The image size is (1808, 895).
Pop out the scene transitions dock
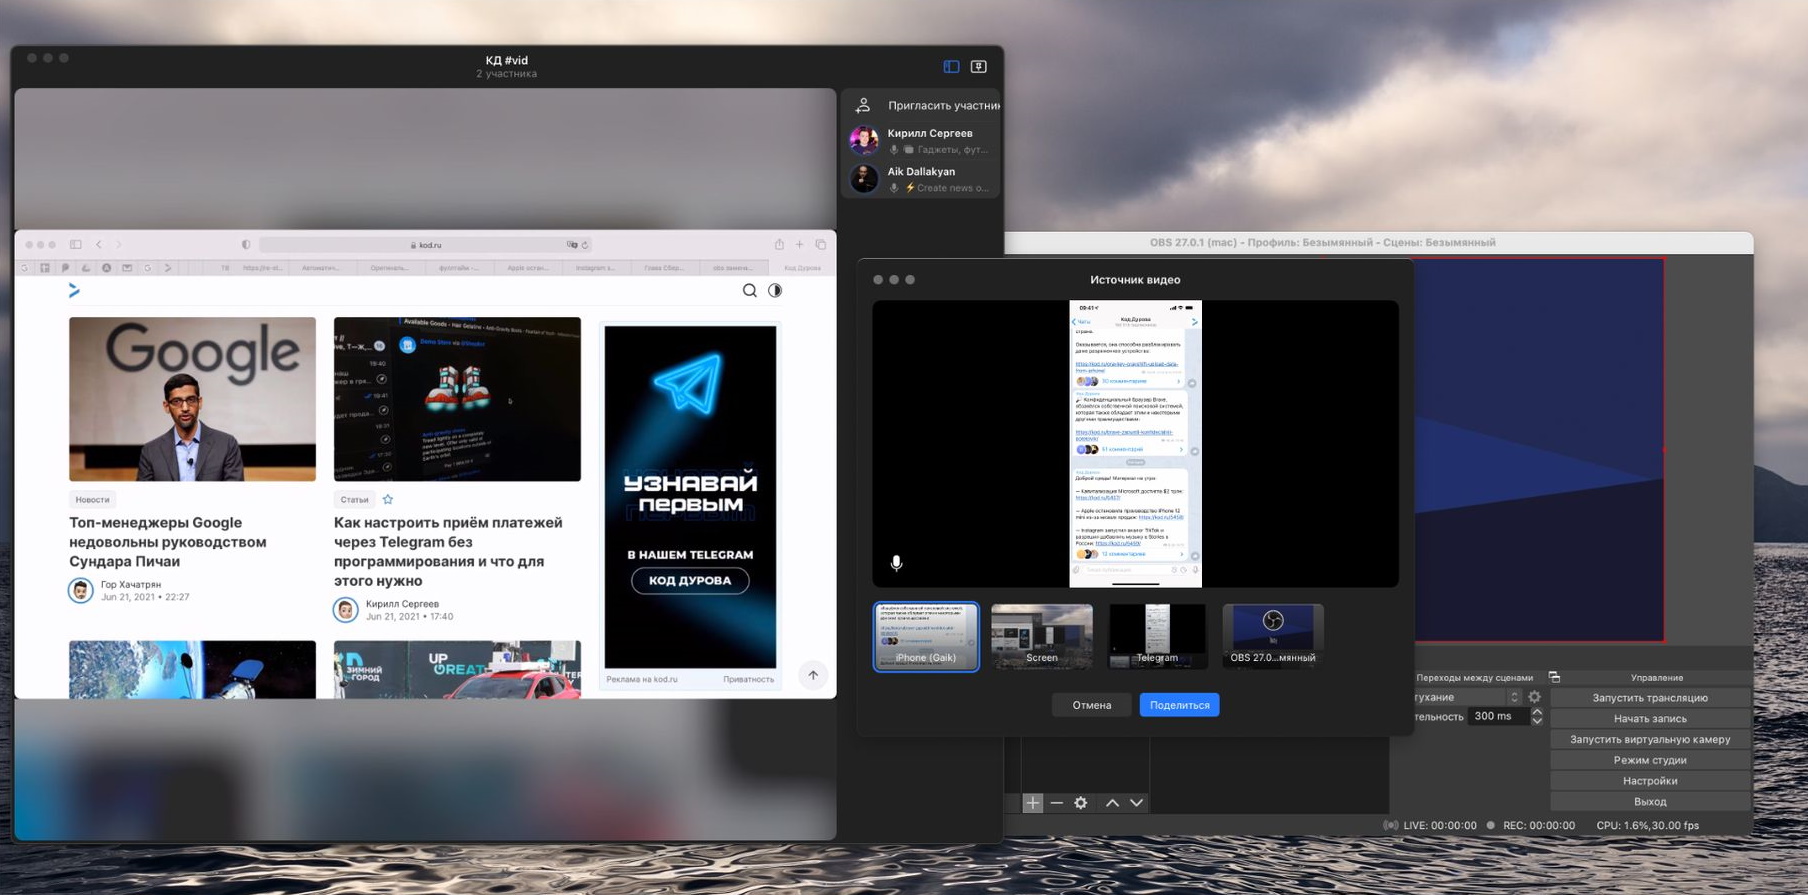coord(1554,677)
